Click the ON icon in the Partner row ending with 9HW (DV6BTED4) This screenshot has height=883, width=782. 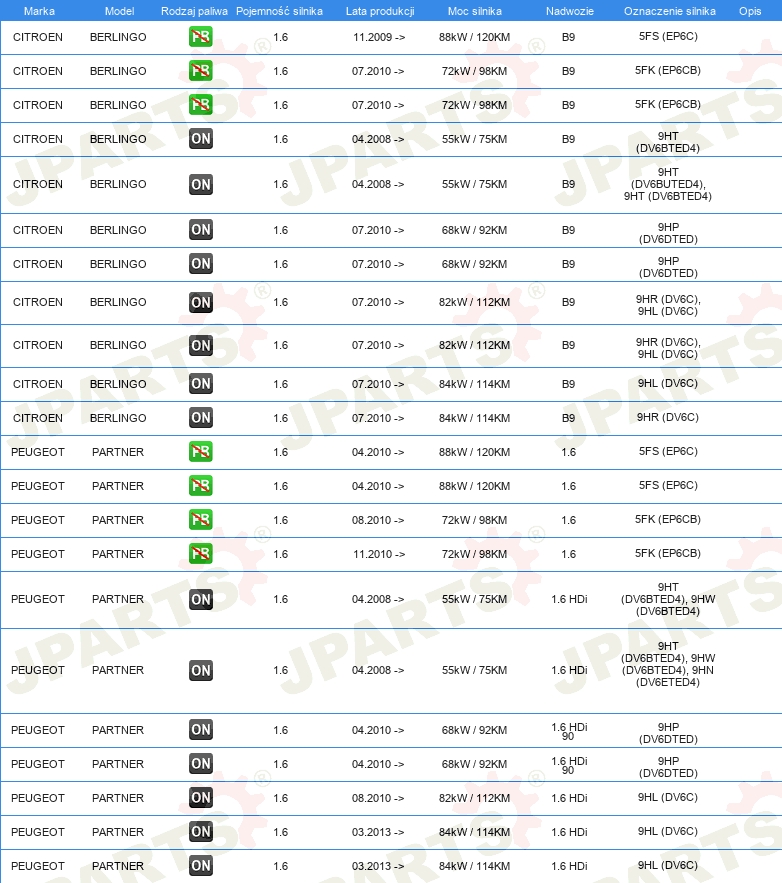(200, 599)
